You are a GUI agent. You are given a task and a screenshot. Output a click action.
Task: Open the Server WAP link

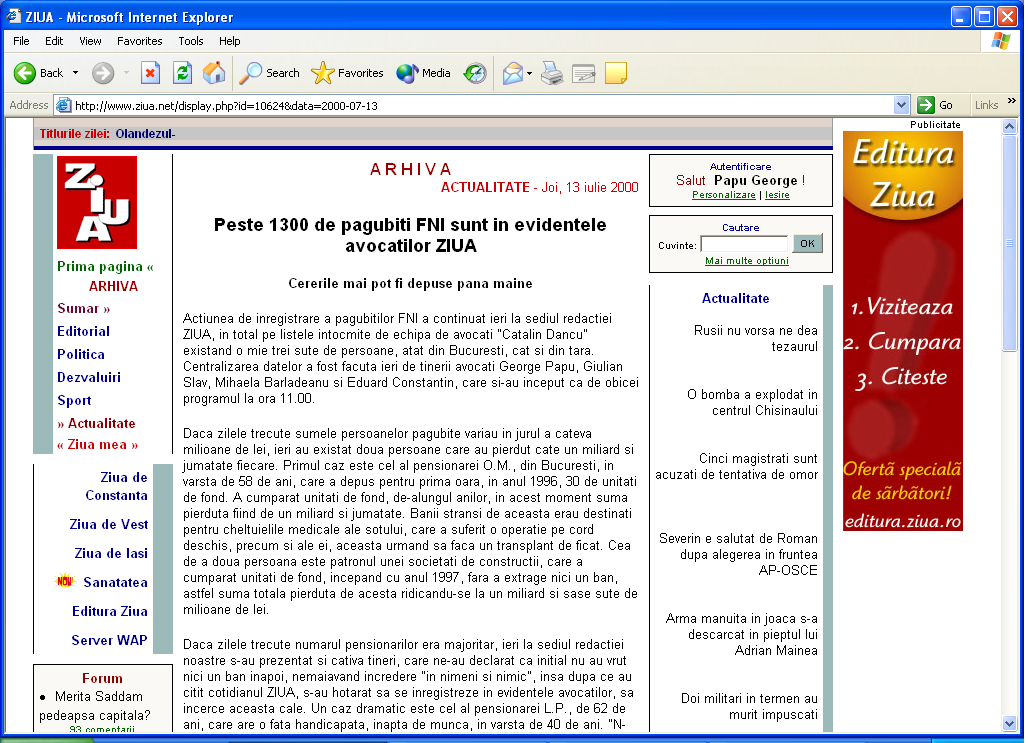pos(109,639)
